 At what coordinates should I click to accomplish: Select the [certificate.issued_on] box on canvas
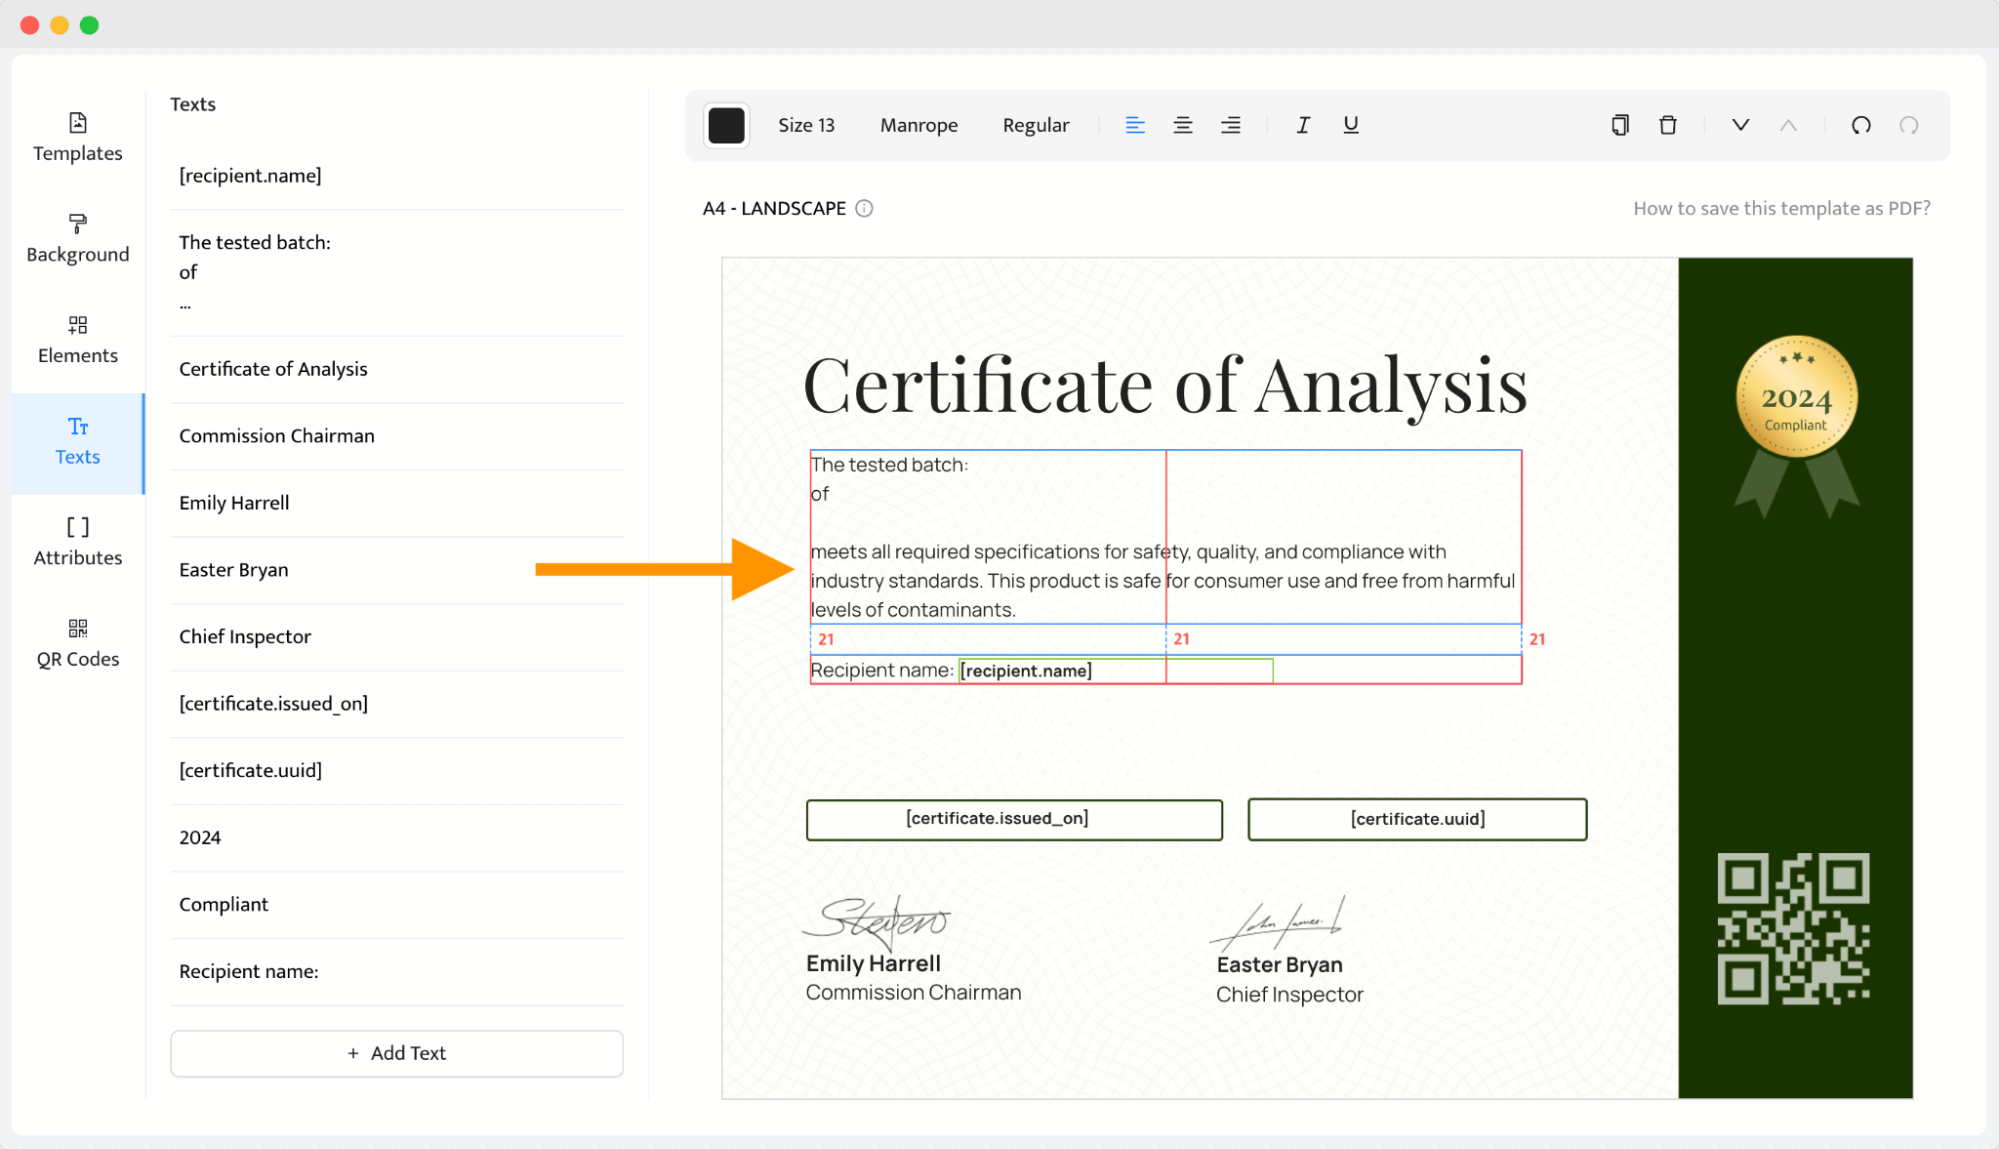[1014, 819]
